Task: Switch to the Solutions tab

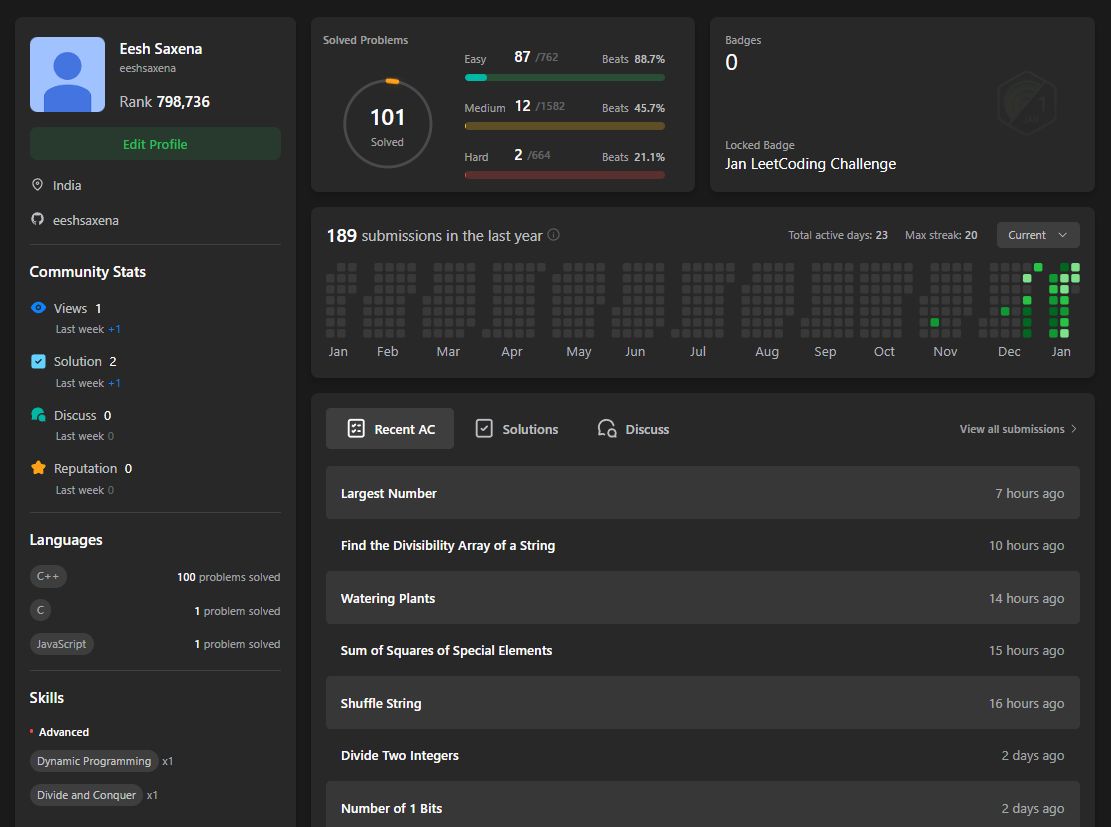Action: pyautogui.click(x=516, y=429)
